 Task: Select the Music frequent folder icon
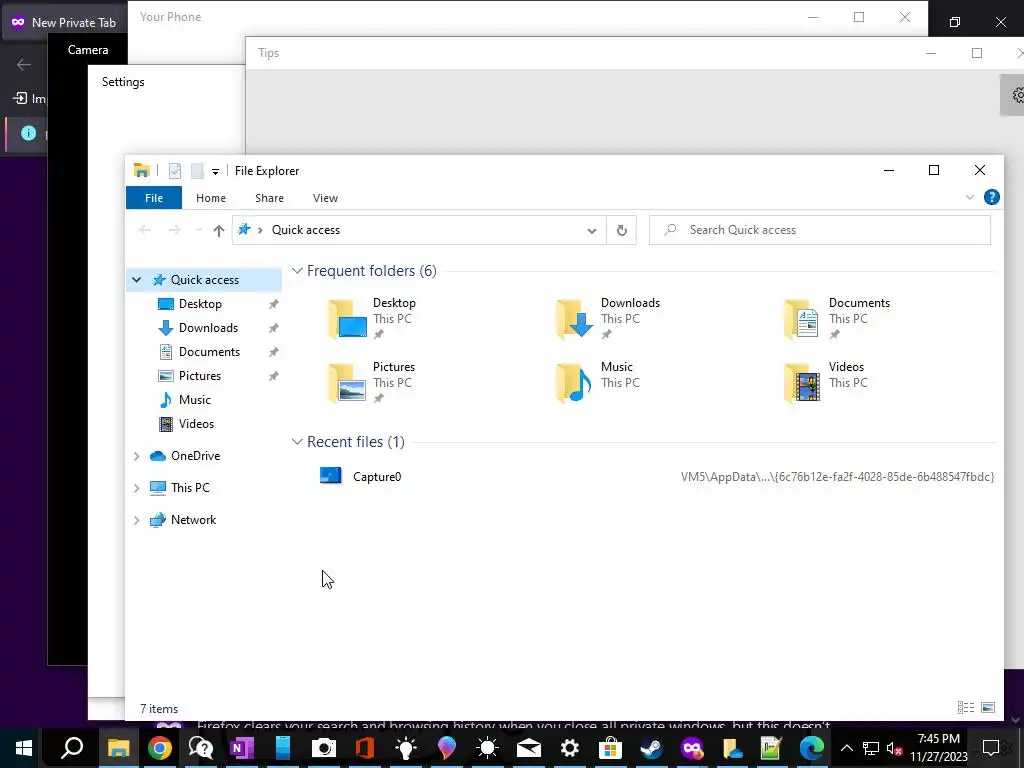(575, 383)
